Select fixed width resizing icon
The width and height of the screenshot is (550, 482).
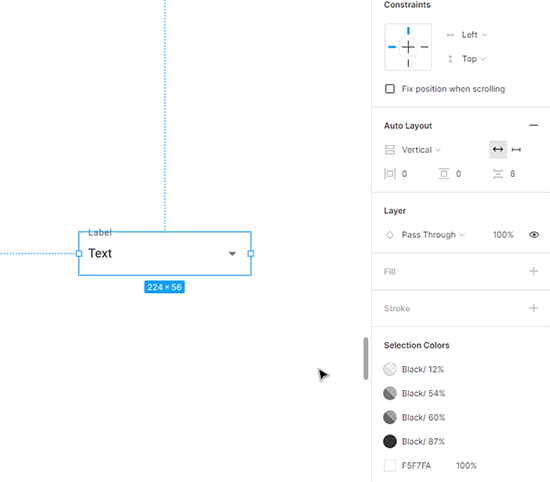pos(516,150)
